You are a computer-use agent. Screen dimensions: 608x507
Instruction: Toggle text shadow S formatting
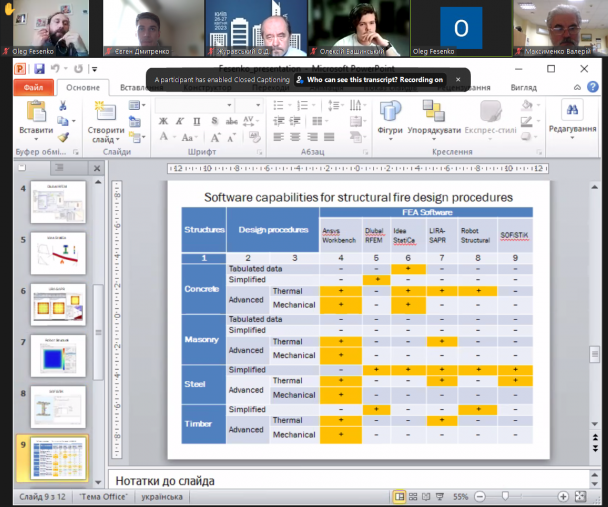(214, 121)
